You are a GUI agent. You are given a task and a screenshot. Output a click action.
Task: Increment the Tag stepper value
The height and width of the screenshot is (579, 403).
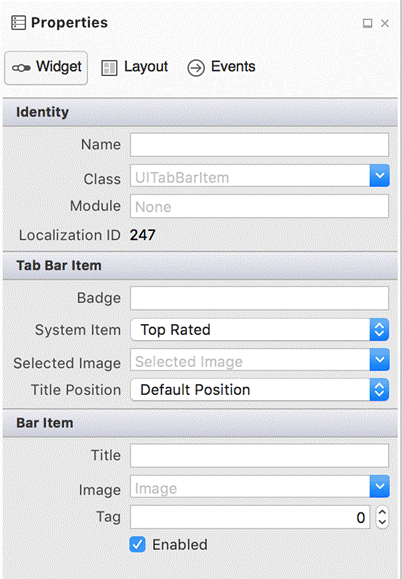coord(382,513)
